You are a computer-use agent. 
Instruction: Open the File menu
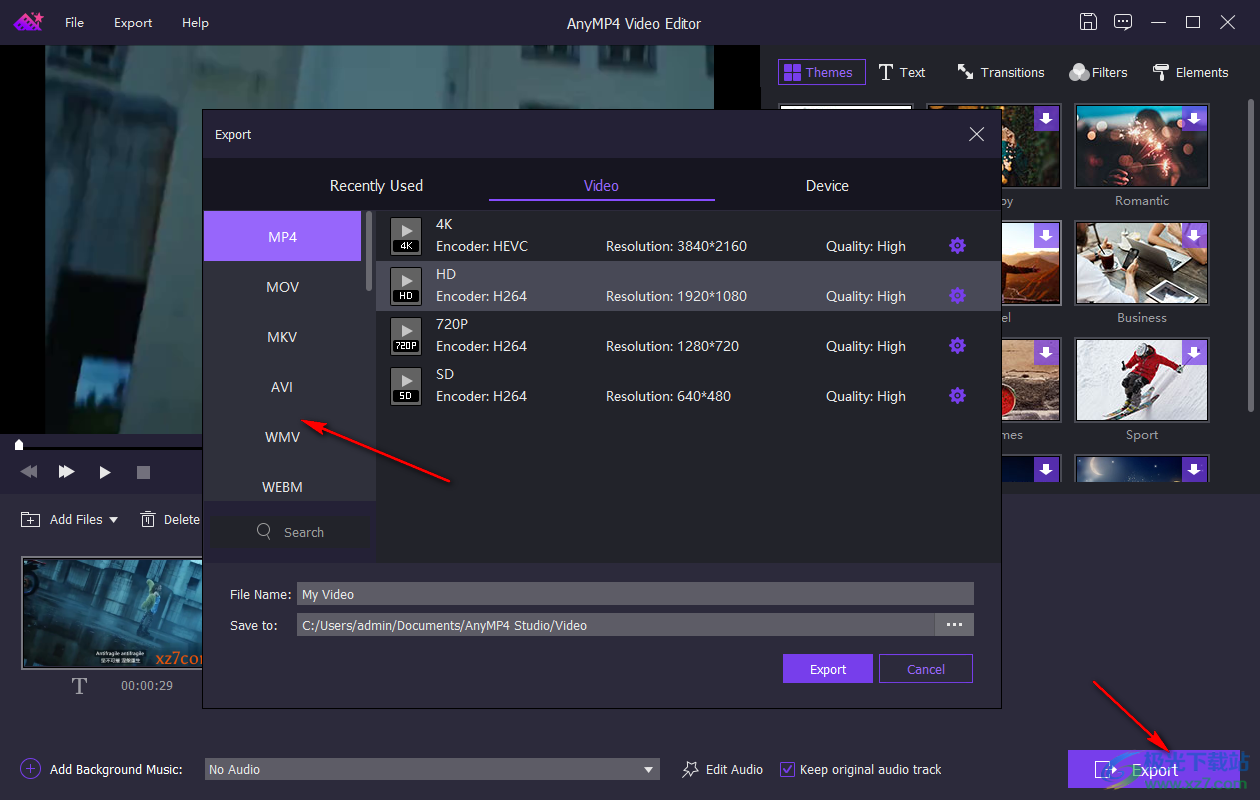tap(75, 22)
